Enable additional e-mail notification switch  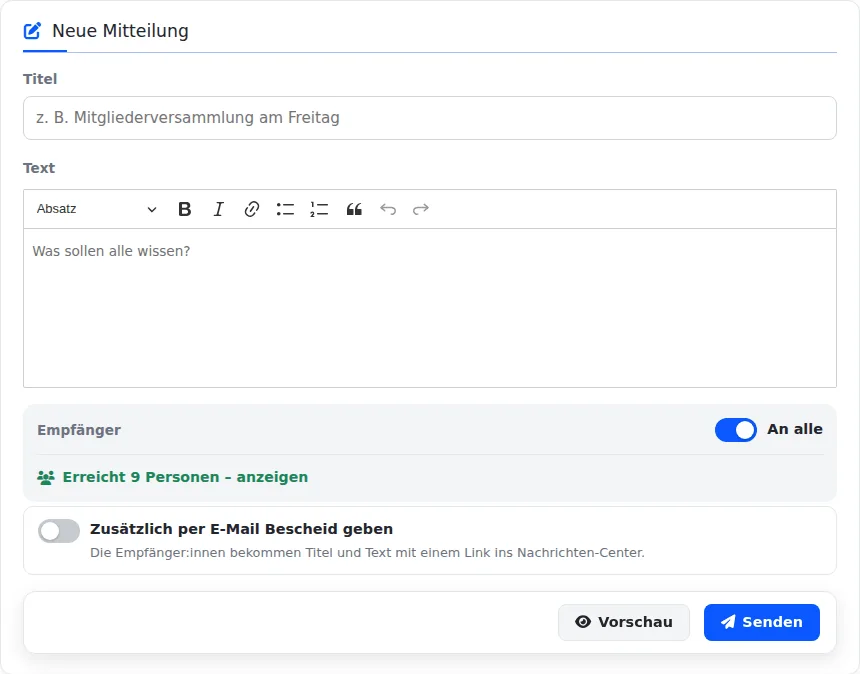point(59,530)
